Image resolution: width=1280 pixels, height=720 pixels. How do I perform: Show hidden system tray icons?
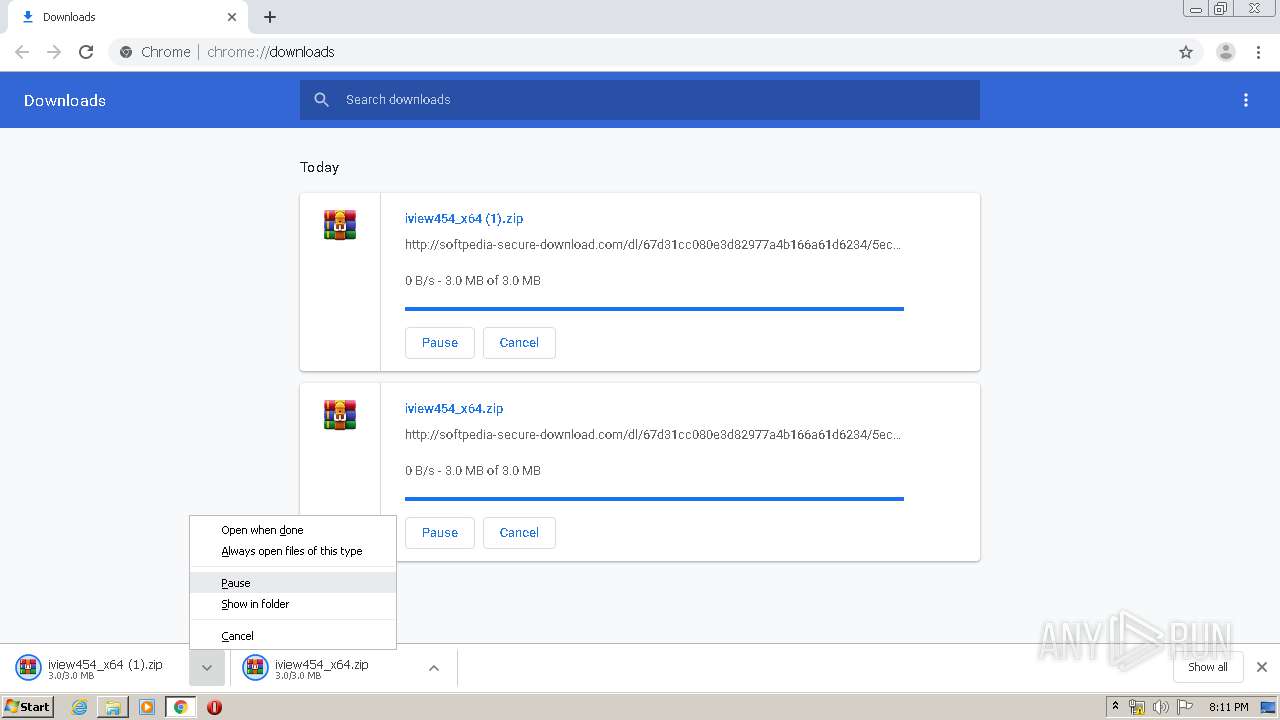[1116, 707]
